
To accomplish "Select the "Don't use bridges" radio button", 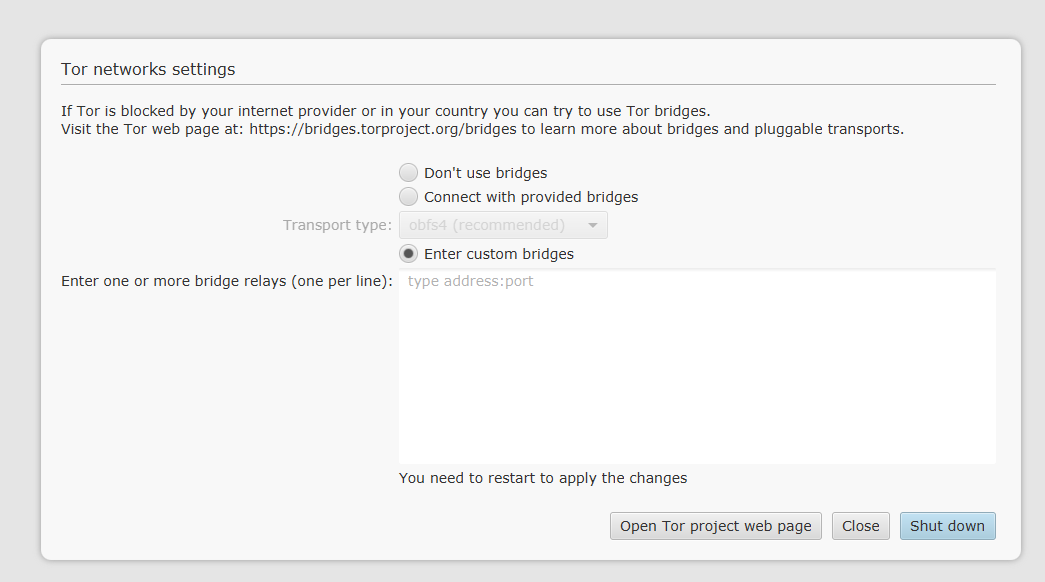I will [x=408, y=173].
